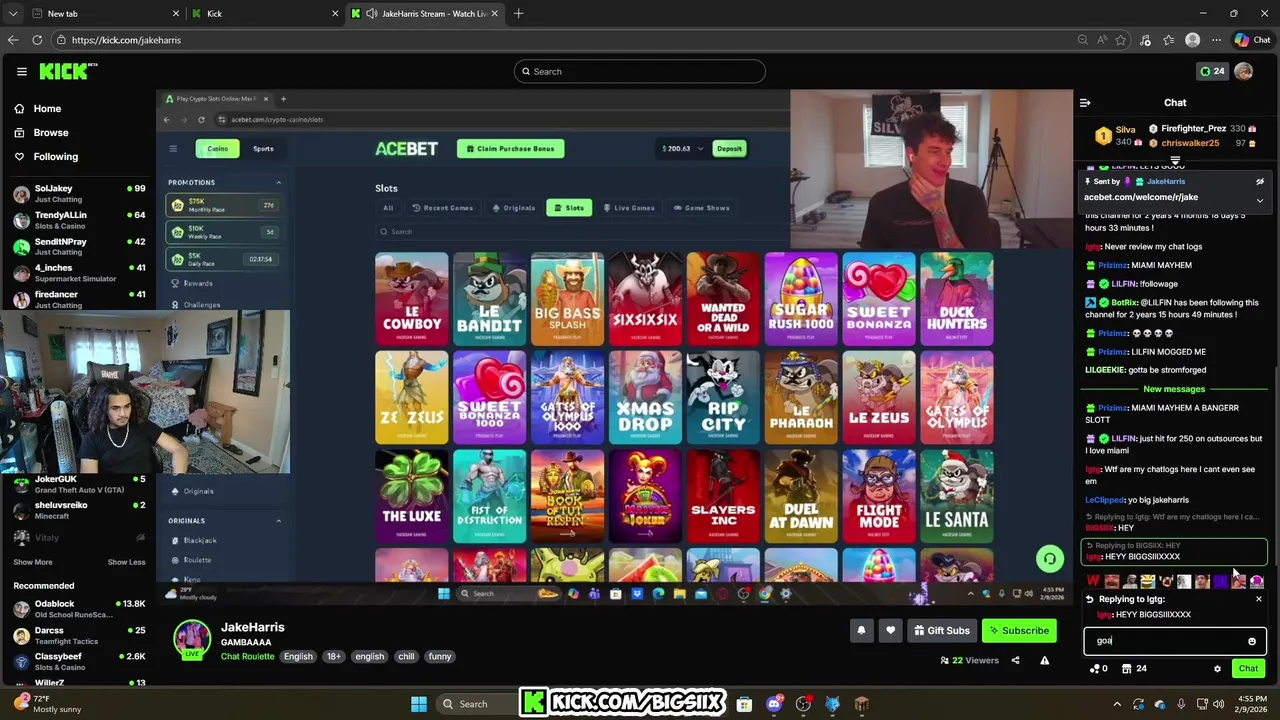
Task: Open the weather widget 72°F
Action: coord(48,703)
